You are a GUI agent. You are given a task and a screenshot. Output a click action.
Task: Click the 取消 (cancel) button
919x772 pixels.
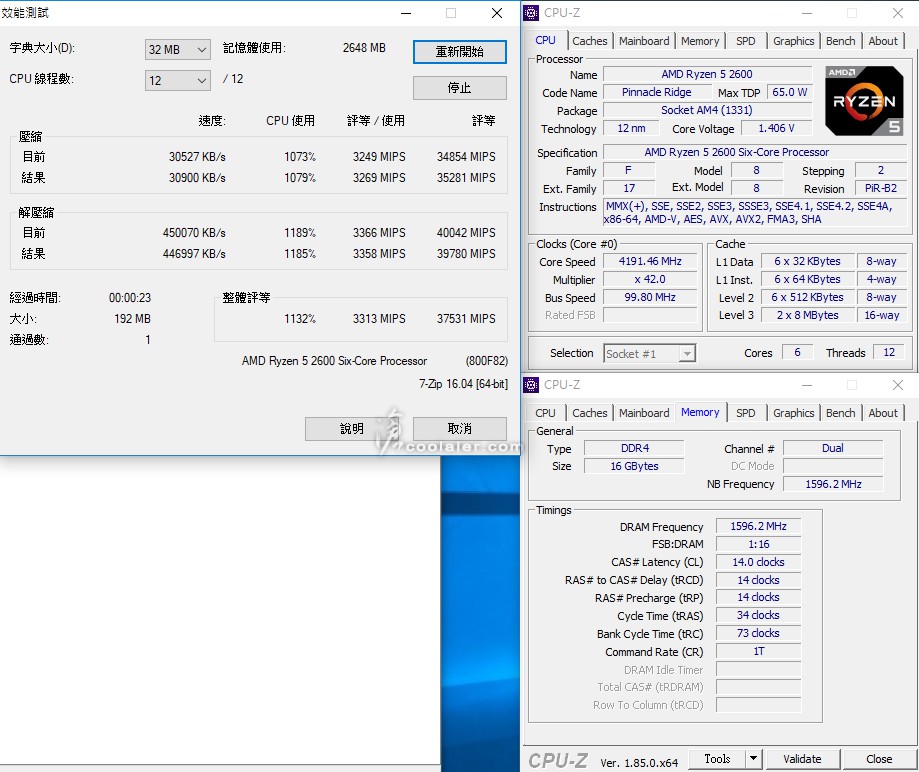[460, 428]
